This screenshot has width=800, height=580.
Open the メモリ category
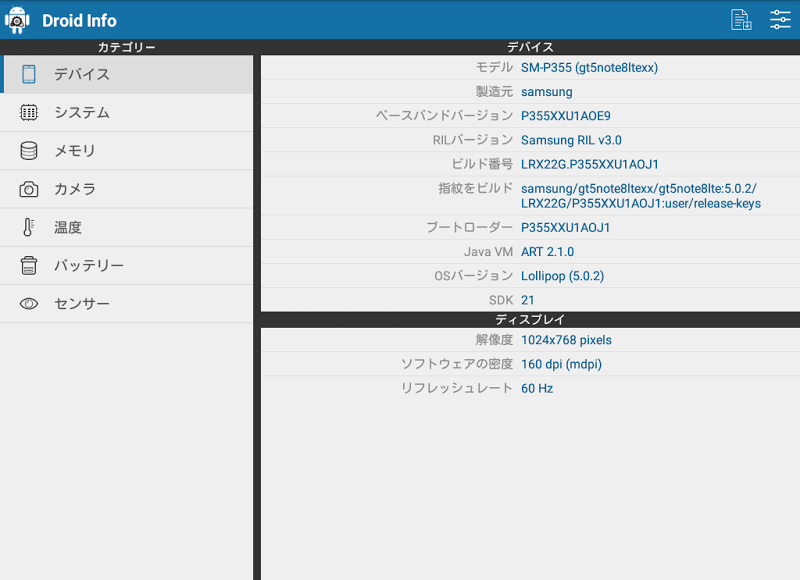coord(75,151)
